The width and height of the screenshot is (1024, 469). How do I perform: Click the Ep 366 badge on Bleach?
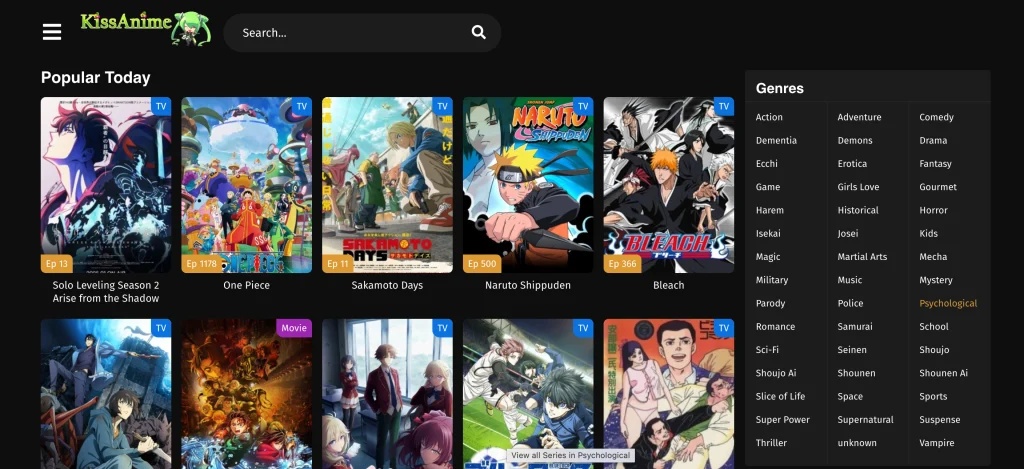(x=623, y=264)
